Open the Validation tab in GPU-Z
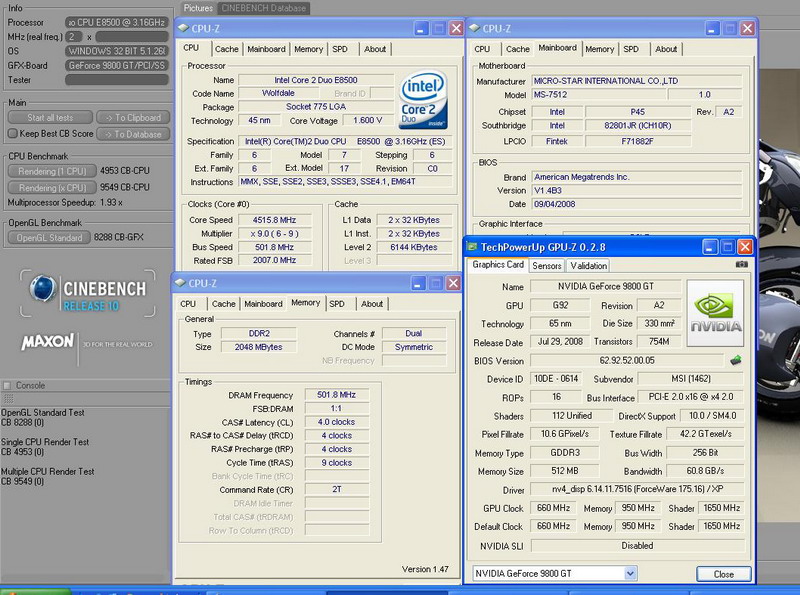Screen dimensions: 800x595 point(588,266)
